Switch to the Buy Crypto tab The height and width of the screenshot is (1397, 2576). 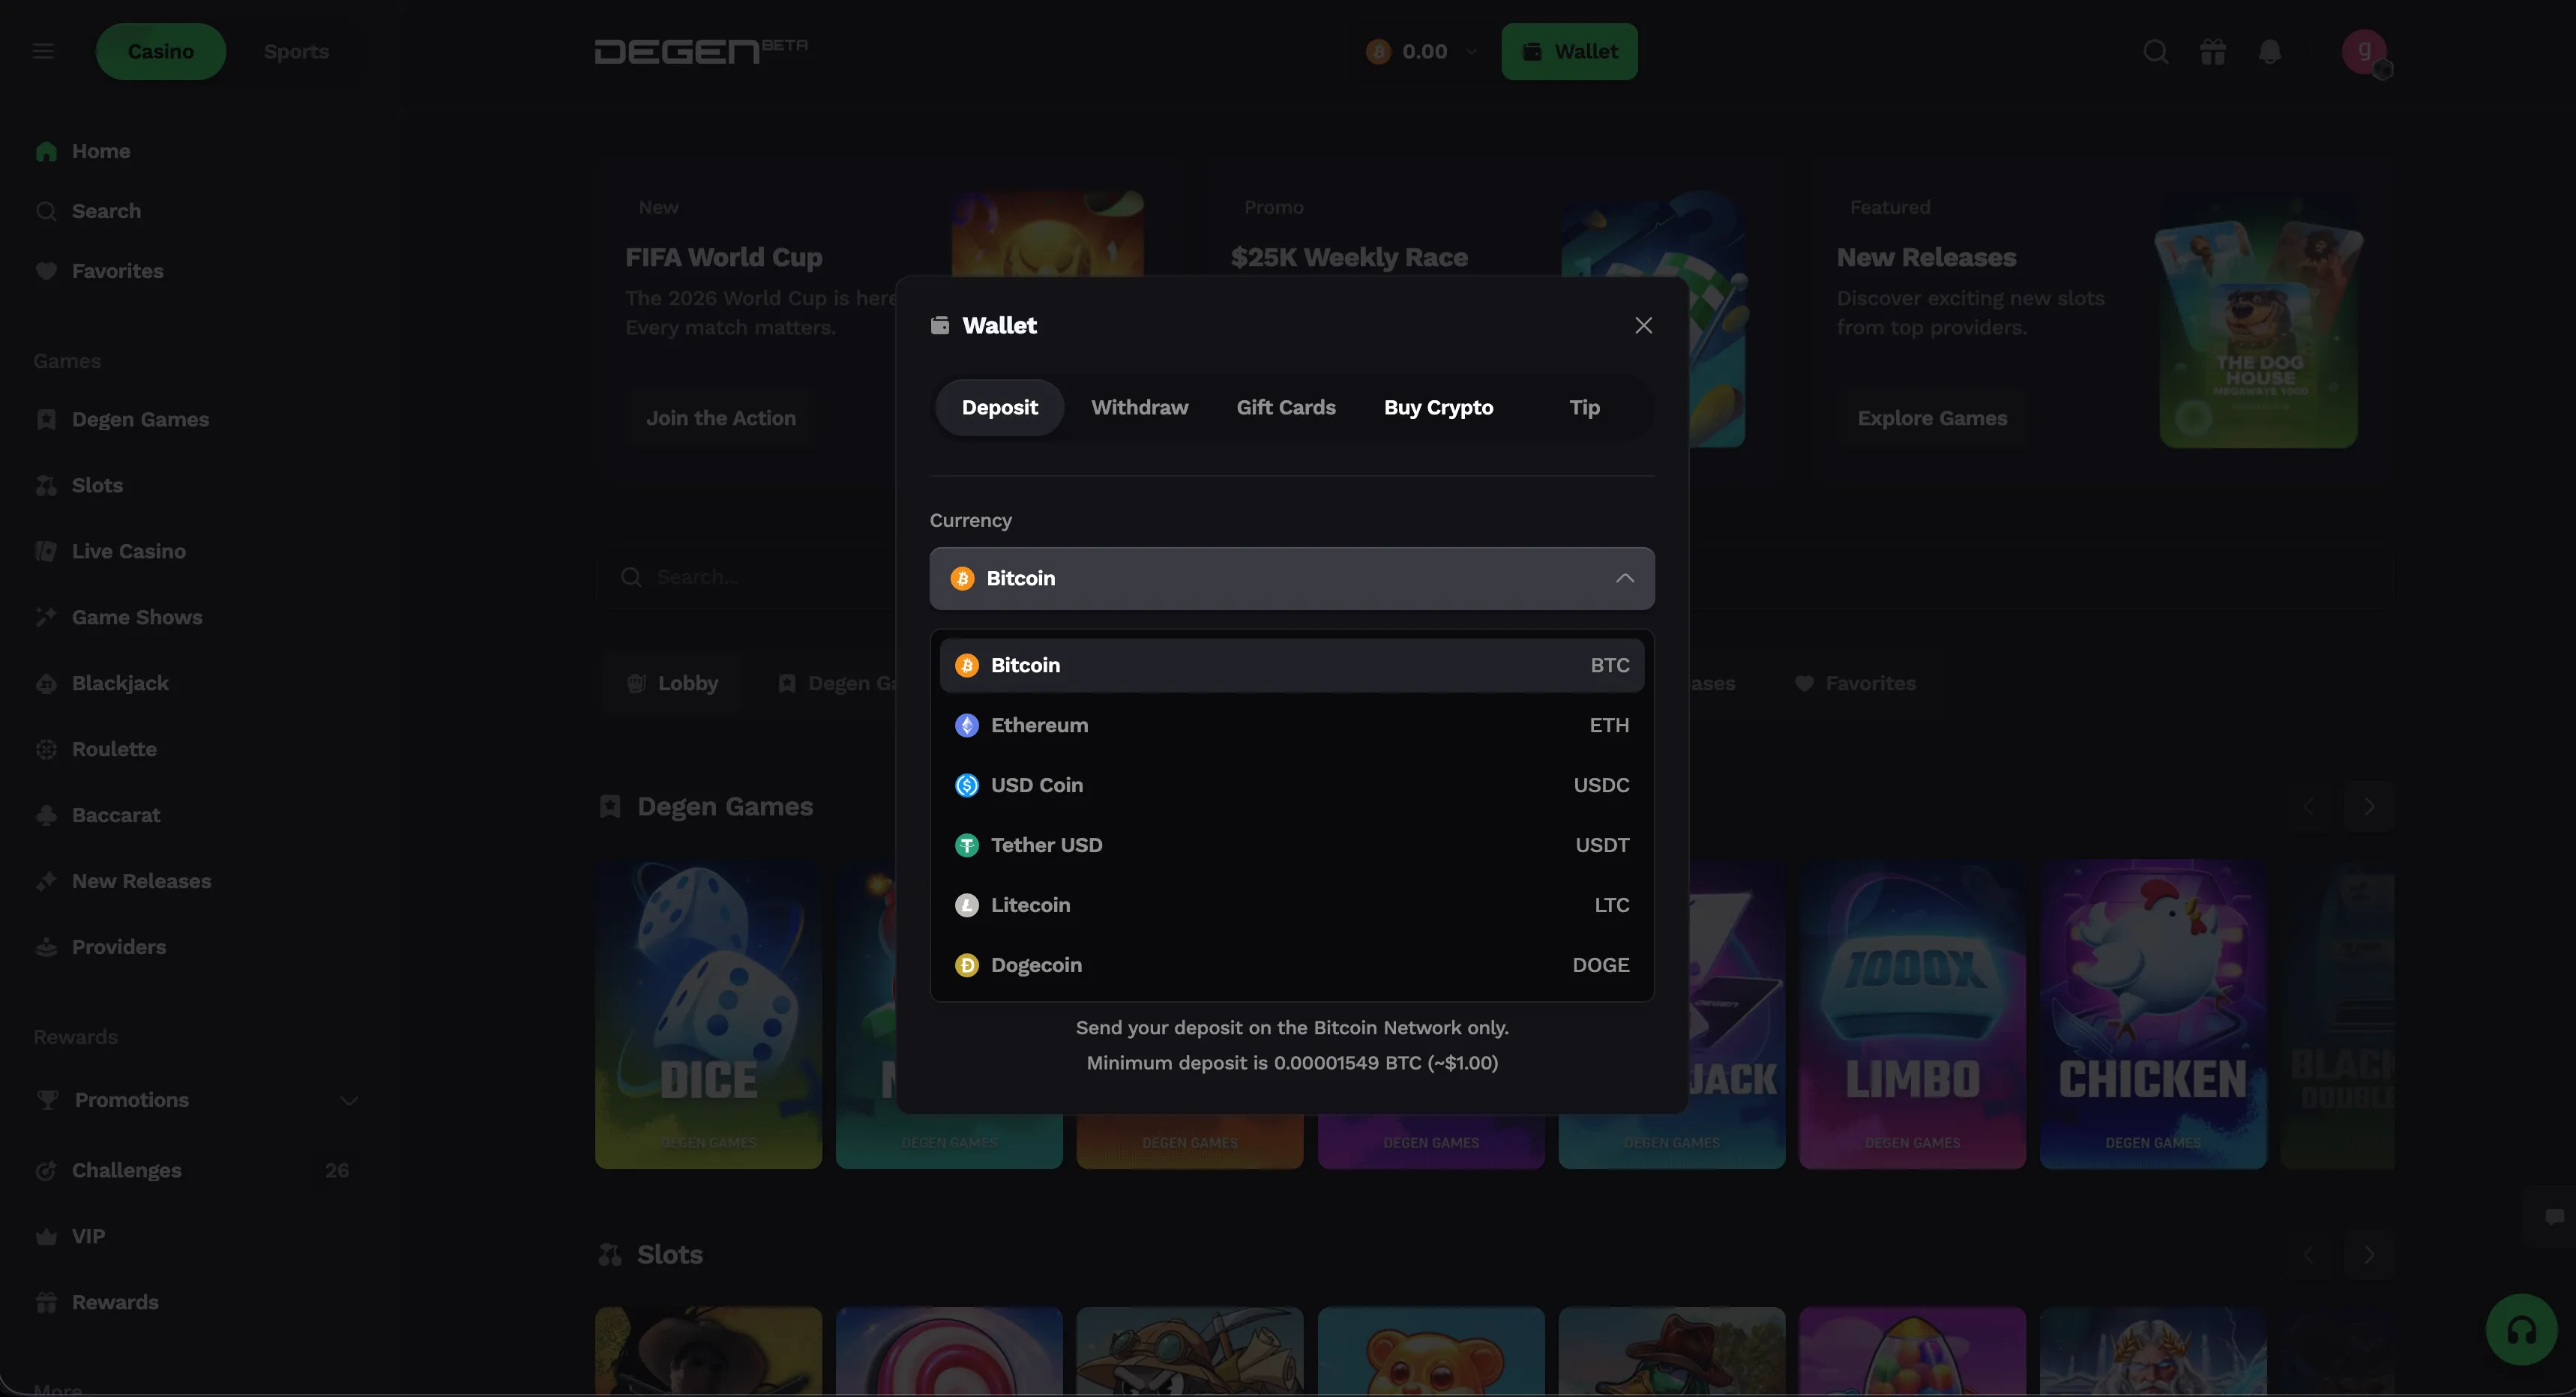(1438, 407)
